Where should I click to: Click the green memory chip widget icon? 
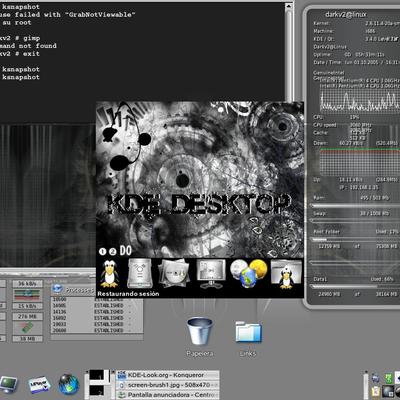pyautogui.click(x=28, y=327)
